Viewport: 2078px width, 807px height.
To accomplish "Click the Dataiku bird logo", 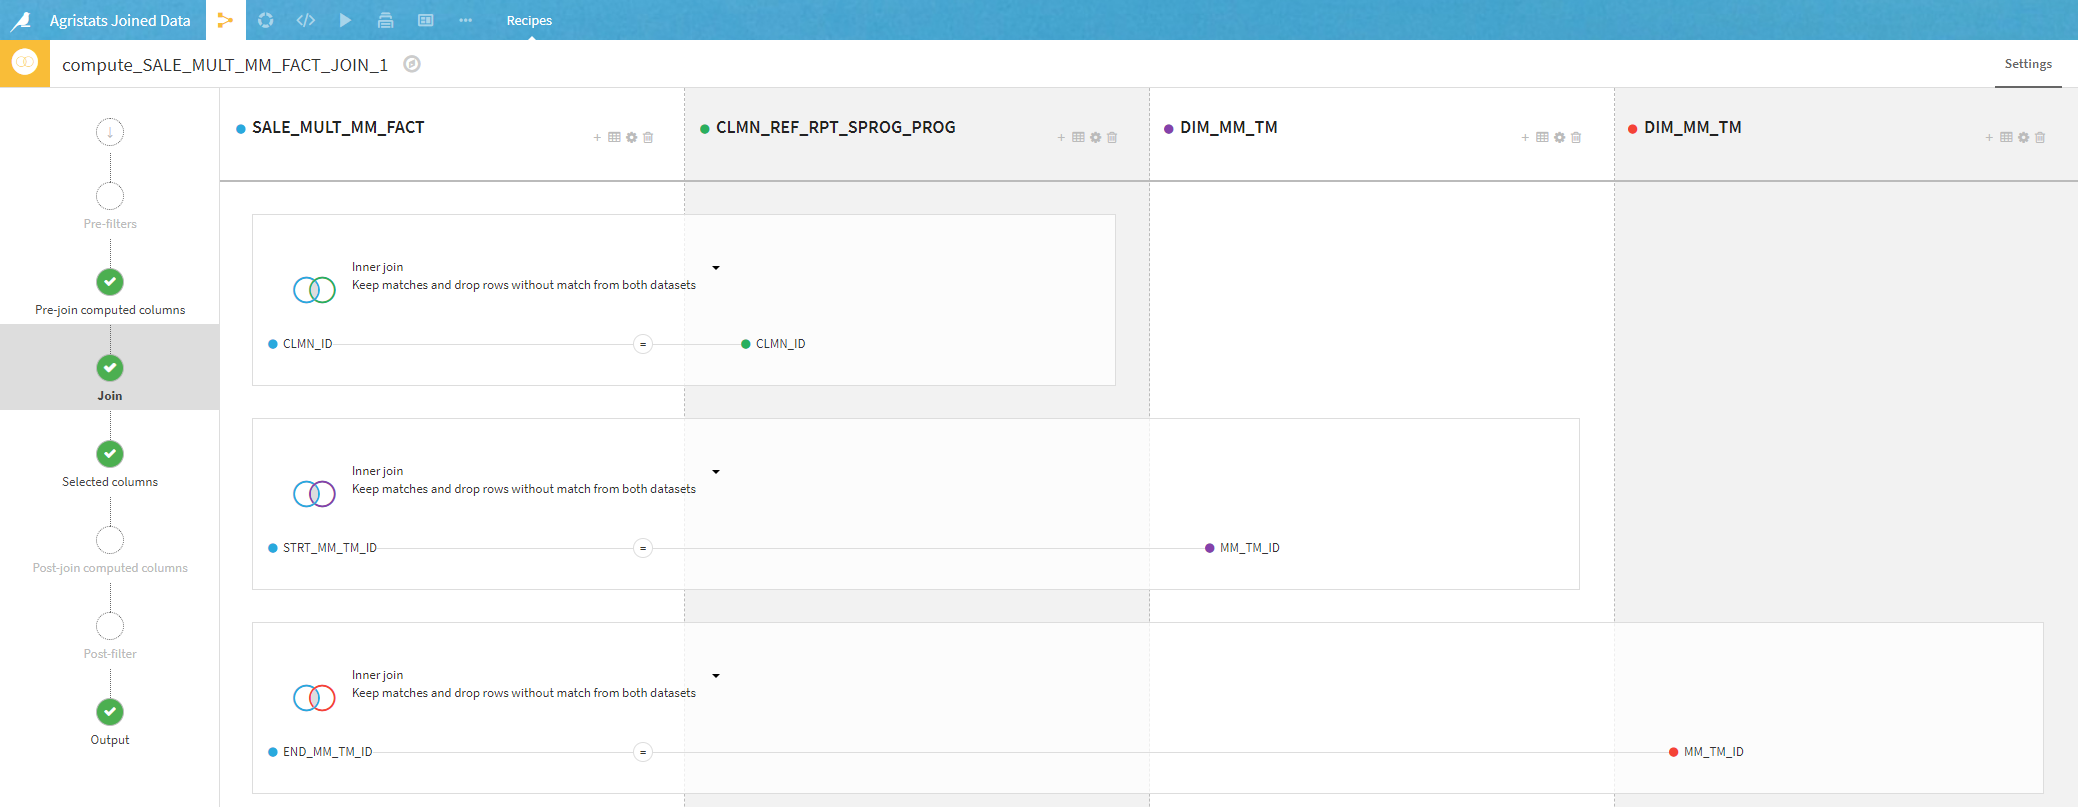I will [x=21, y=20].
